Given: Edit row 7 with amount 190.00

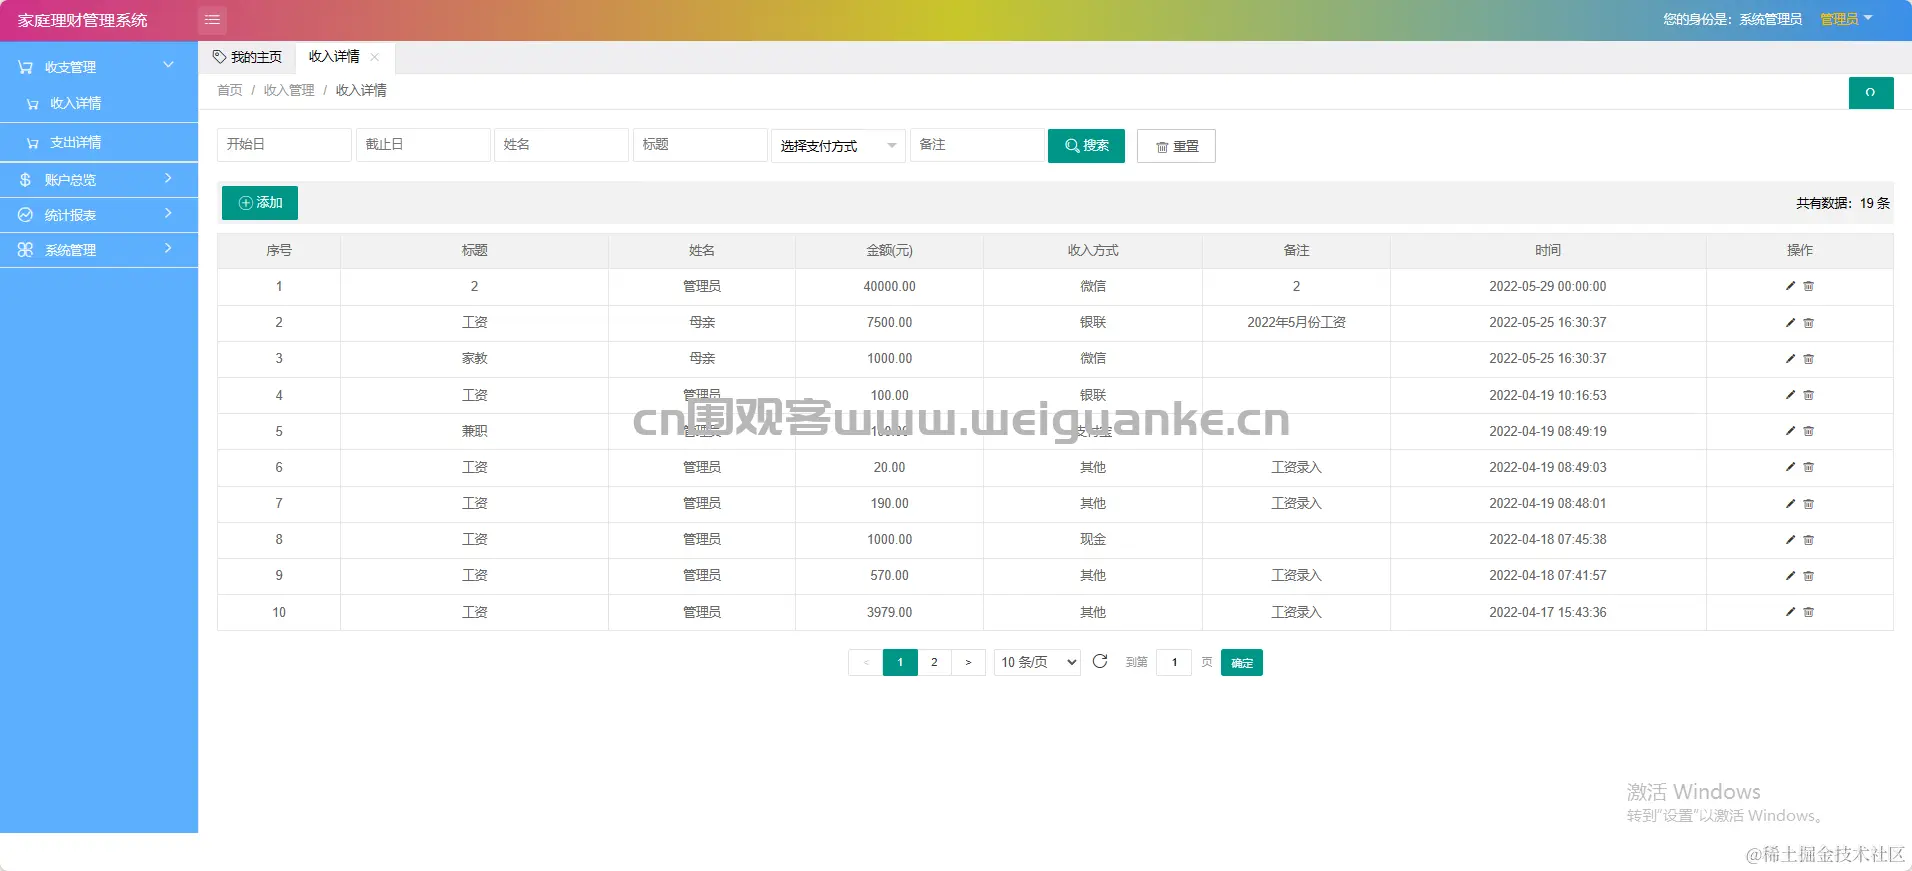Looking at the screenshot, I should (x=1790, y=503).
